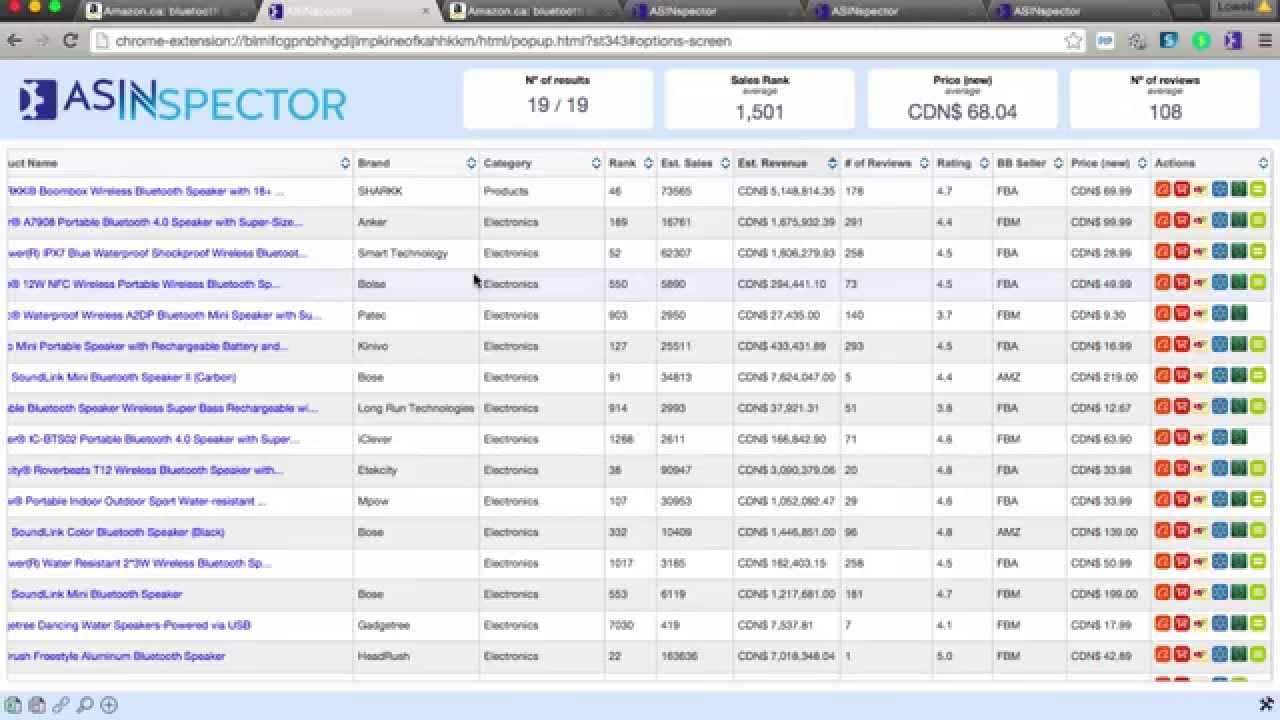Click the ASINspector extension icon in Chrome toolbar
This screenshot has height=720, width=1280.
tap(1233, 41)
